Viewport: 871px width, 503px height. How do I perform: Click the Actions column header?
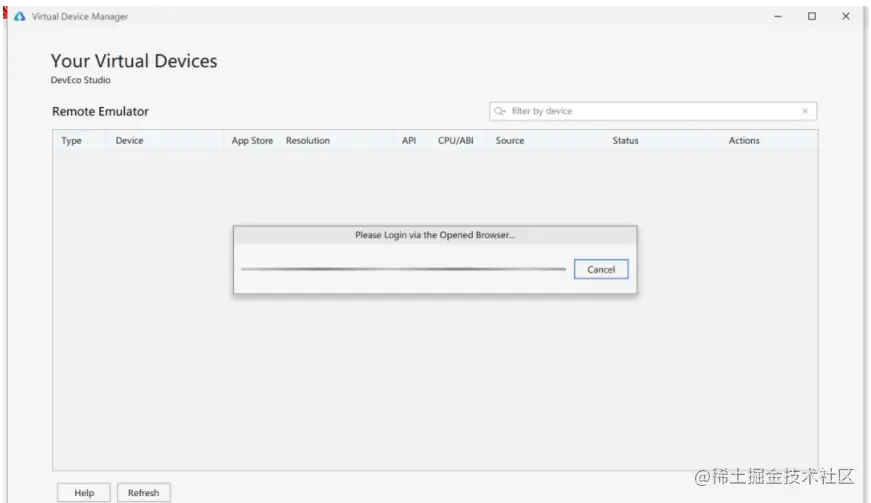pyautogui.click(x=744, y=140)
